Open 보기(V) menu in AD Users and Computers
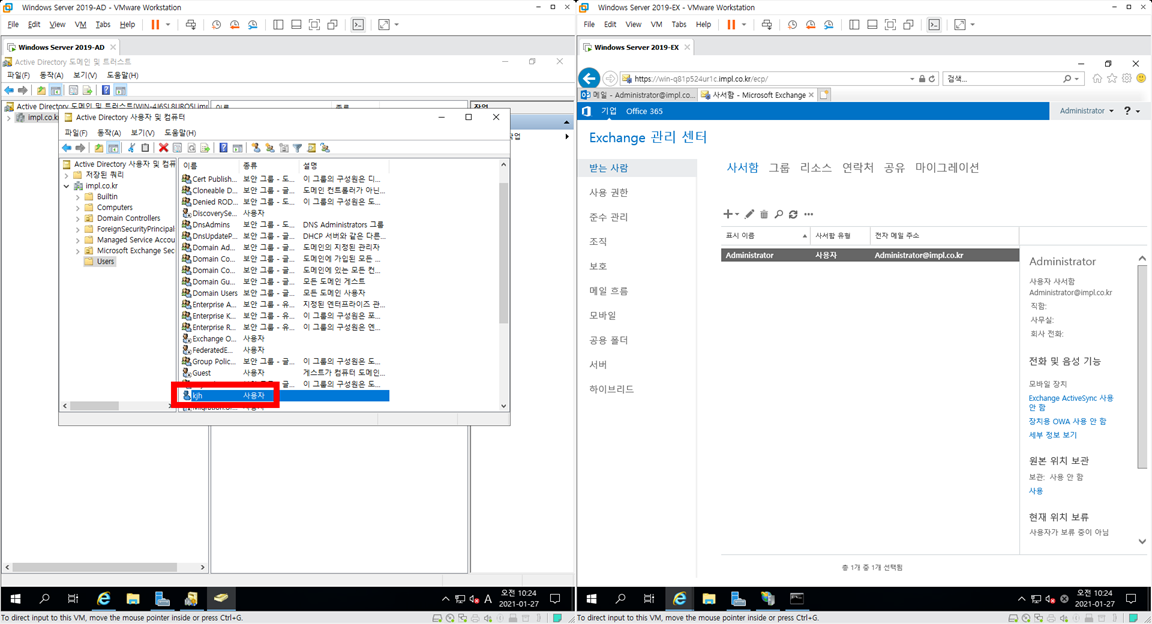The image size is (1152, 624). [143, 132]
